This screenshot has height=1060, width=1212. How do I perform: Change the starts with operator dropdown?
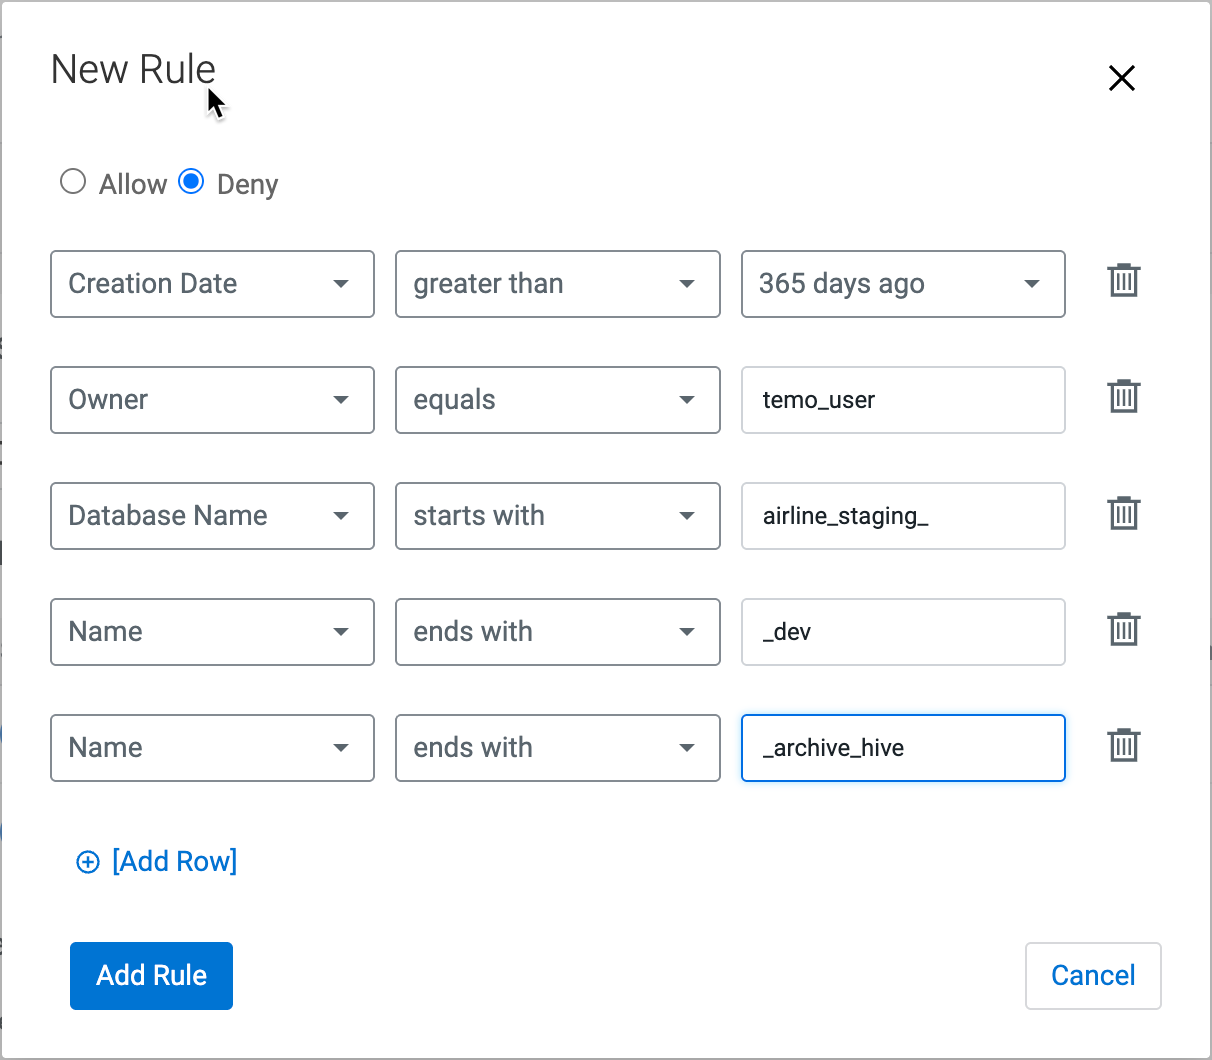pyautogui.click(x=557, y=516)
